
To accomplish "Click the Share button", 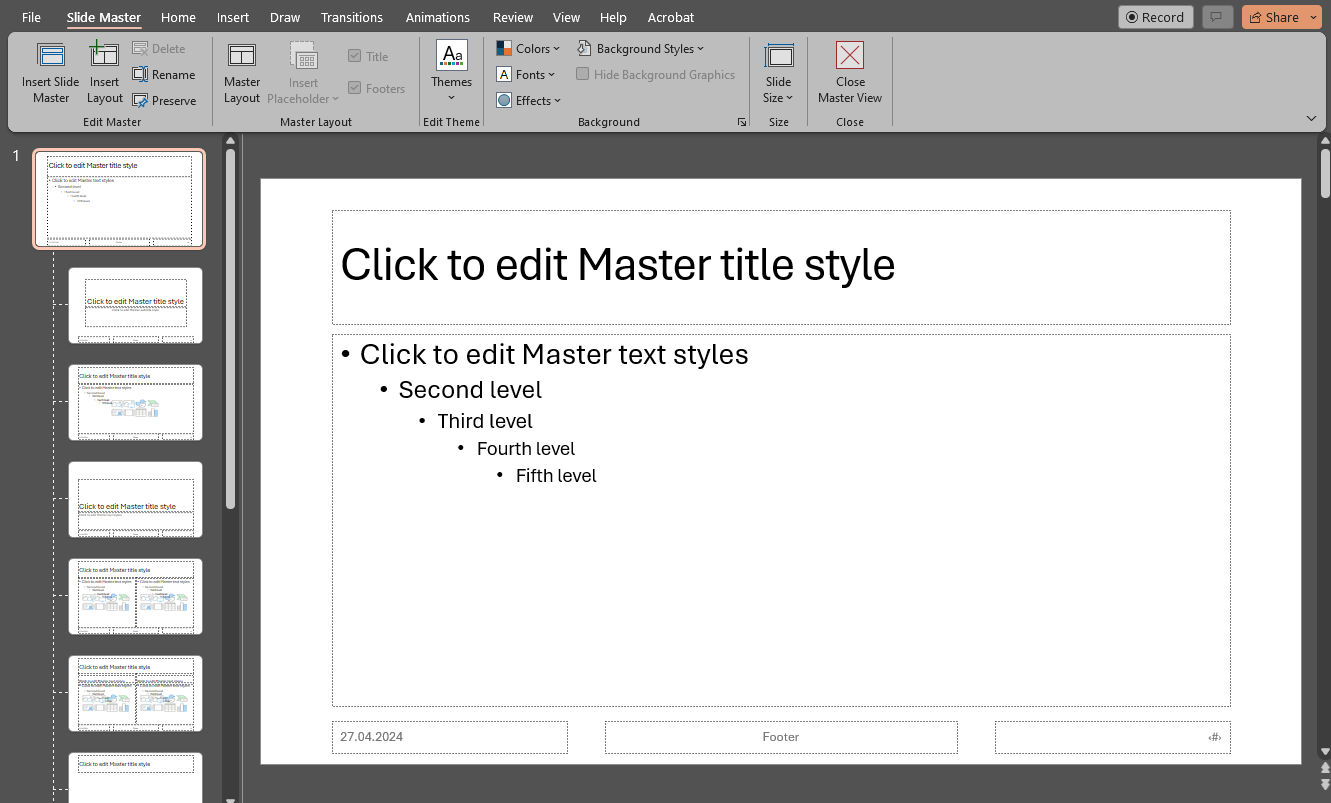I will (x=1274, y=17).
